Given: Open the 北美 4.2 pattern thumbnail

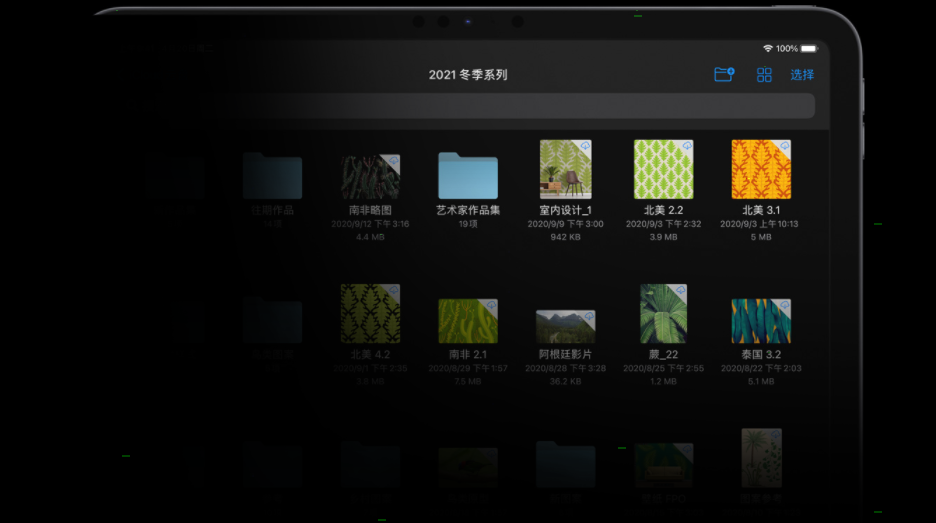Looking at the screenshot, I should 369,313.
